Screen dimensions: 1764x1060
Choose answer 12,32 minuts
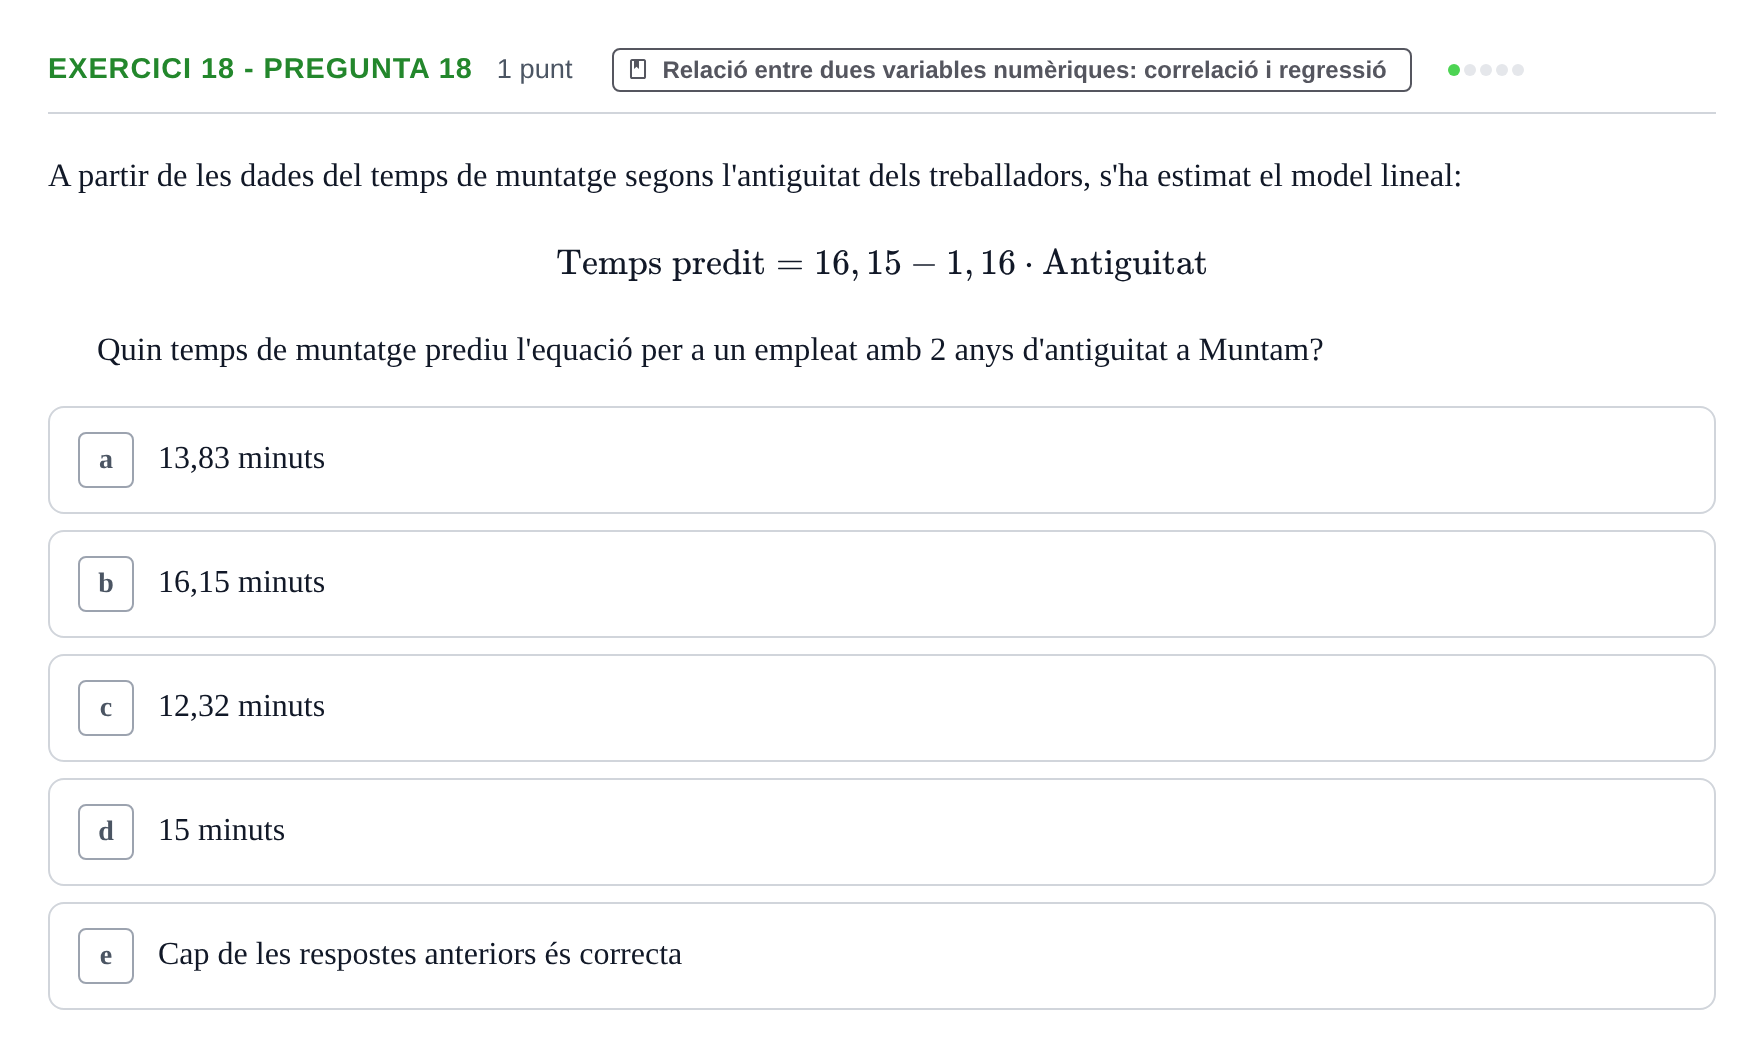pos(882,708)
